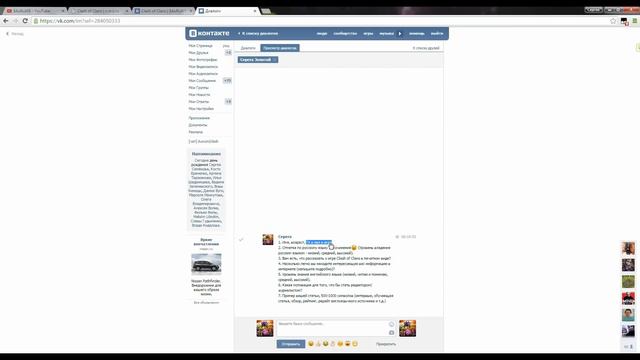This screenshot has width=640, height=360.
Task: Insert the thumbs-up emoji
Action: point(318,344)
